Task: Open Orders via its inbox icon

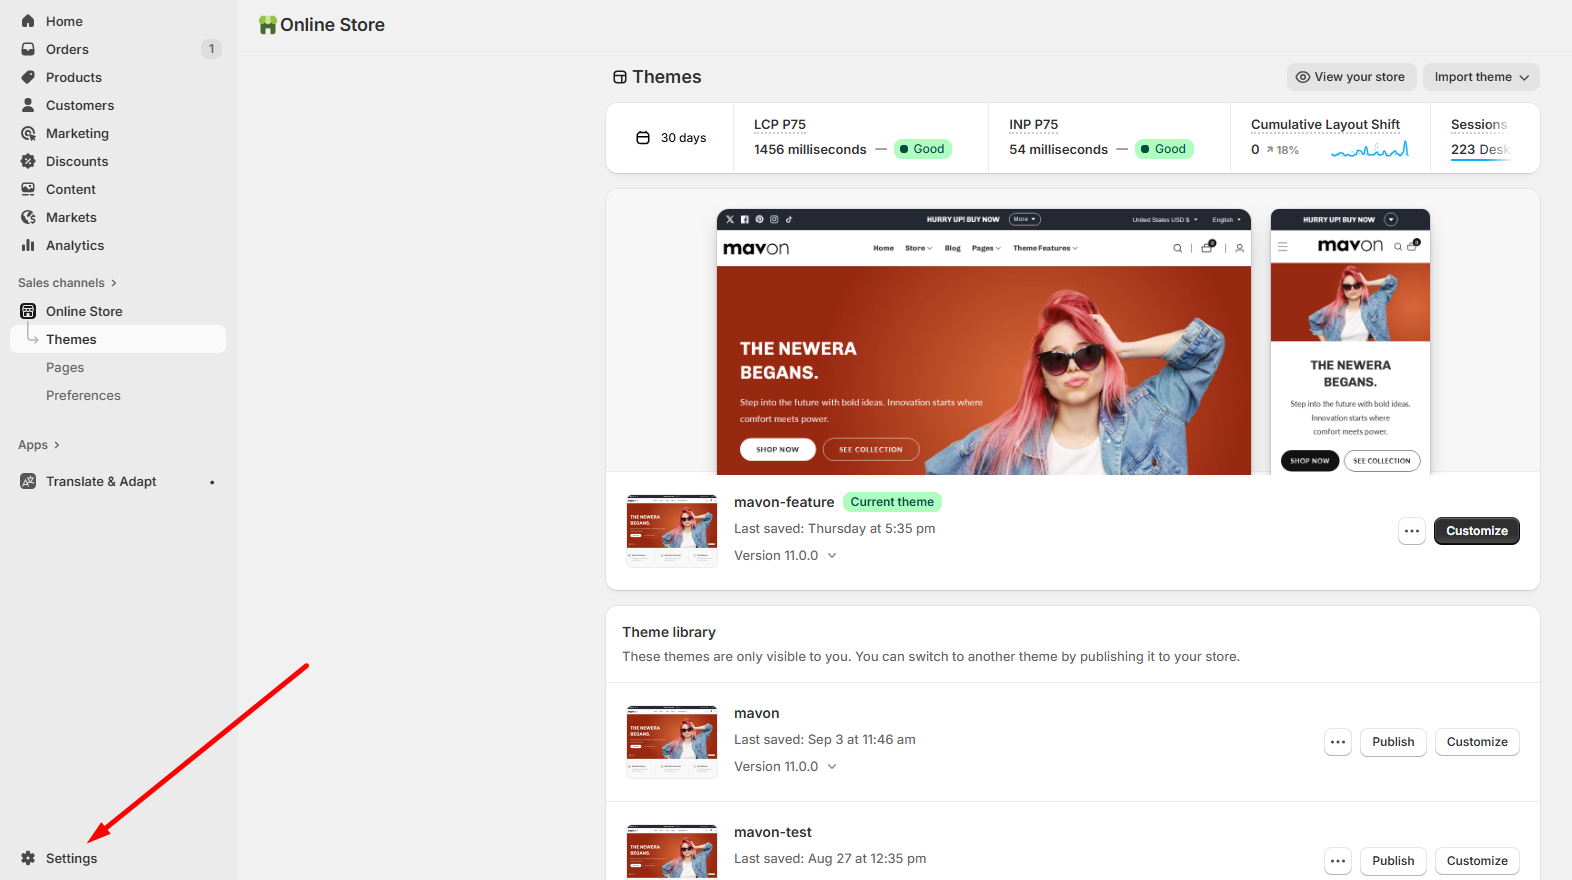Action: 28,49
